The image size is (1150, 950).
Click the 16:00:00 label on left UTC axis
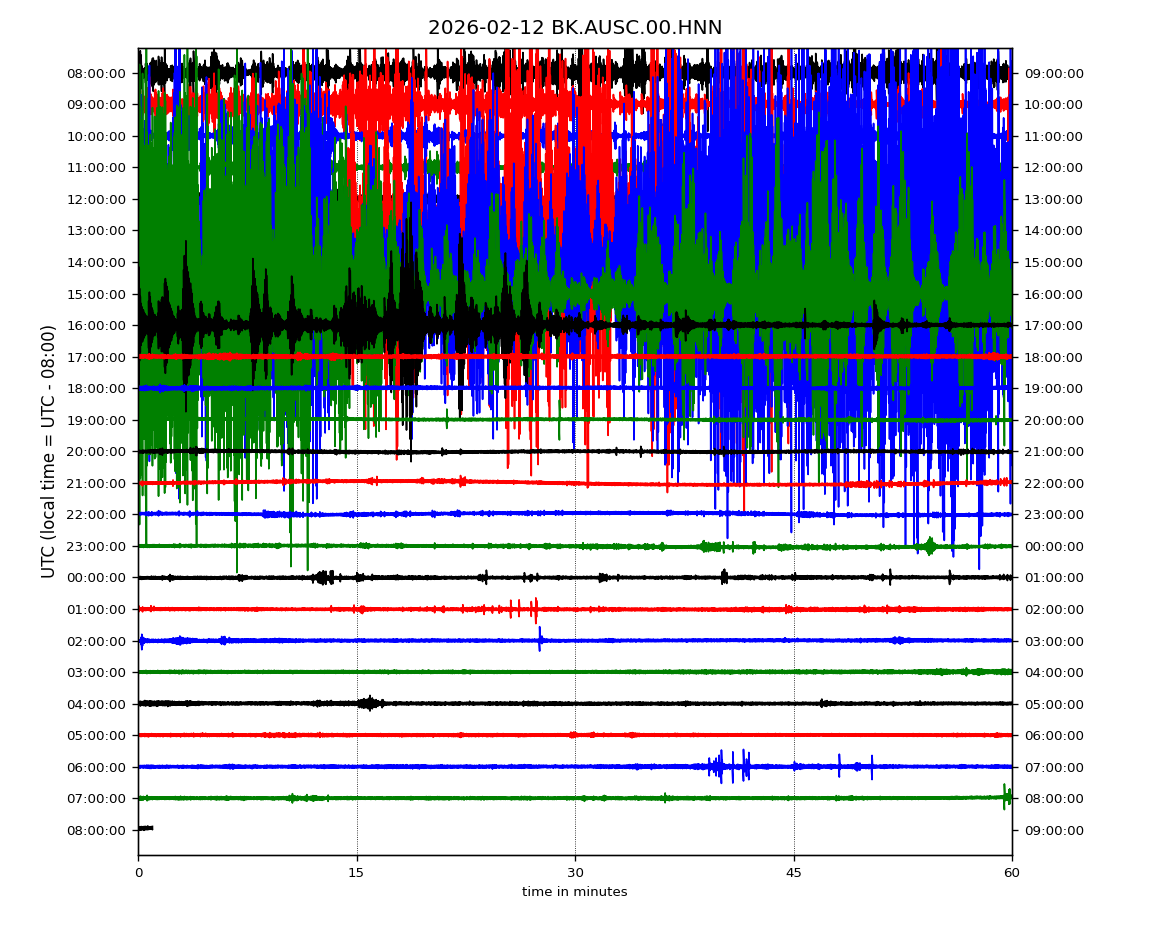[96, 326]
